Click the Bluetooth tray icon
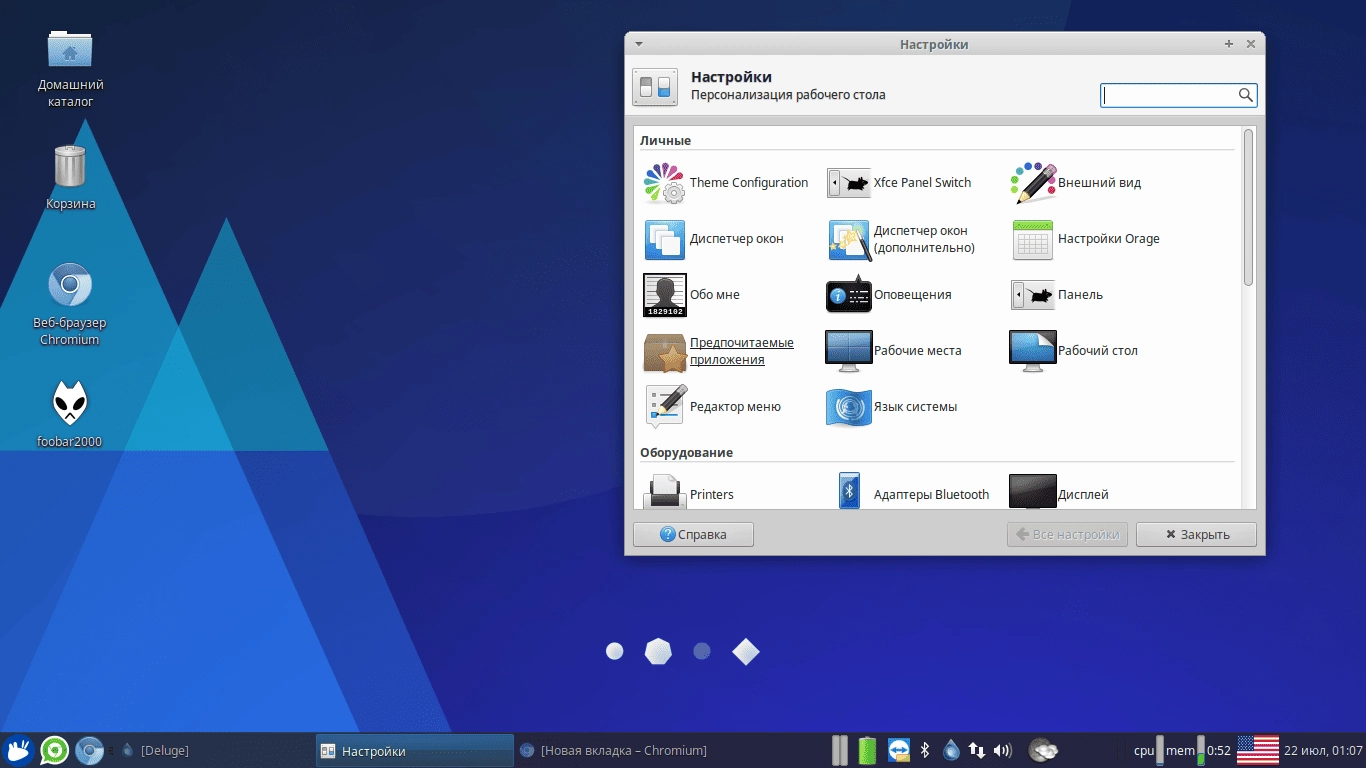Screen dimensions: 1366x768 pos(925,750)
